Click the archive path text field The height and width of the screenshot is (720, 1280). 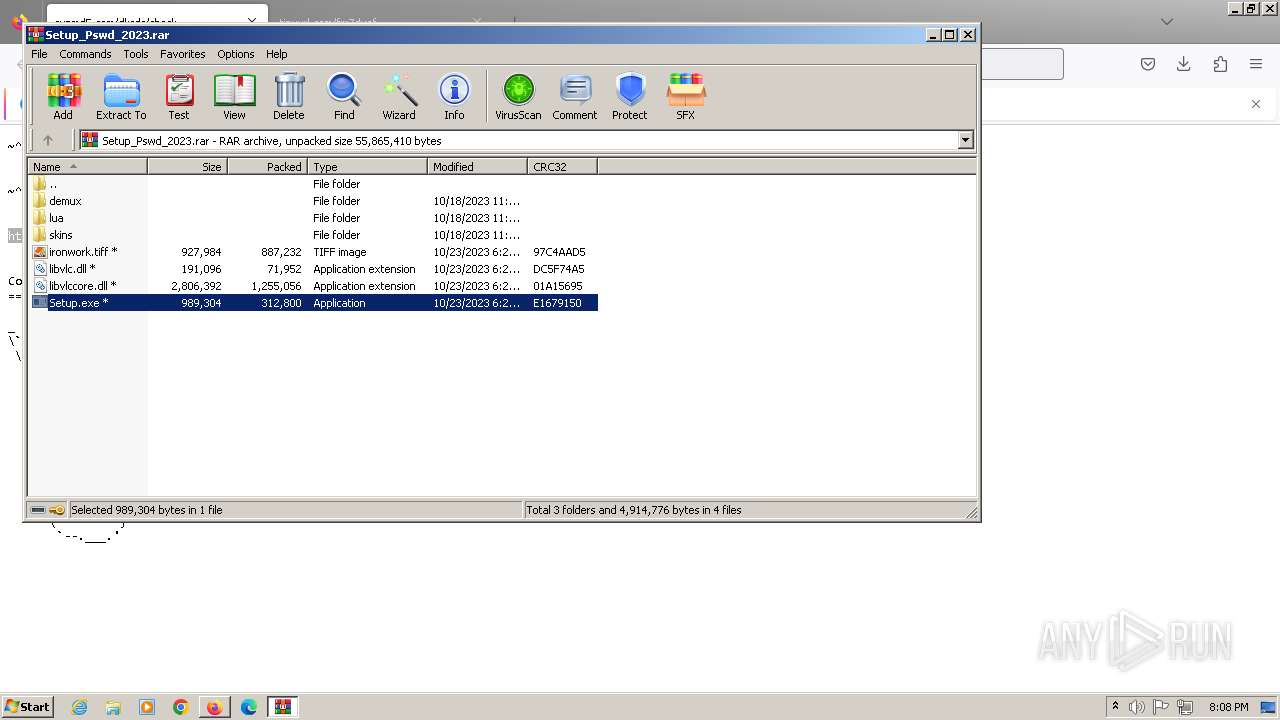(x=519, y=141)
